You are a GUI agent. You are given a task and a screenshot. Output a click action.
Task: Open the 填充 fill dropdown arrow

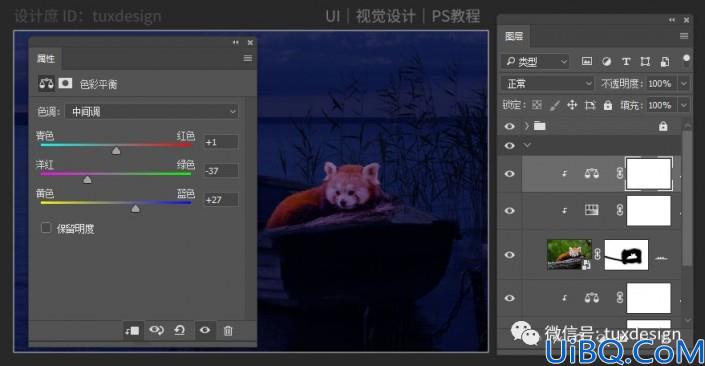tap(684, 105)
